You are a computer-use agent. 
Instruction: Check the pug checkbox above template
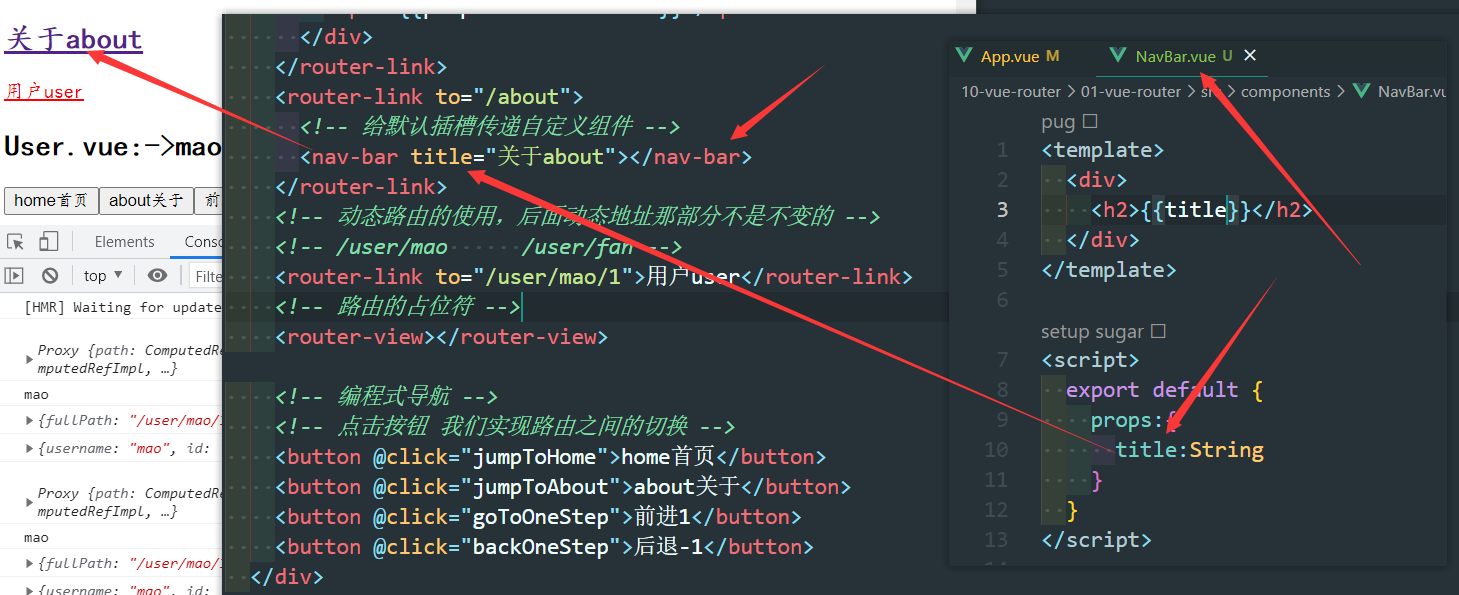(x=1090, y=122)
